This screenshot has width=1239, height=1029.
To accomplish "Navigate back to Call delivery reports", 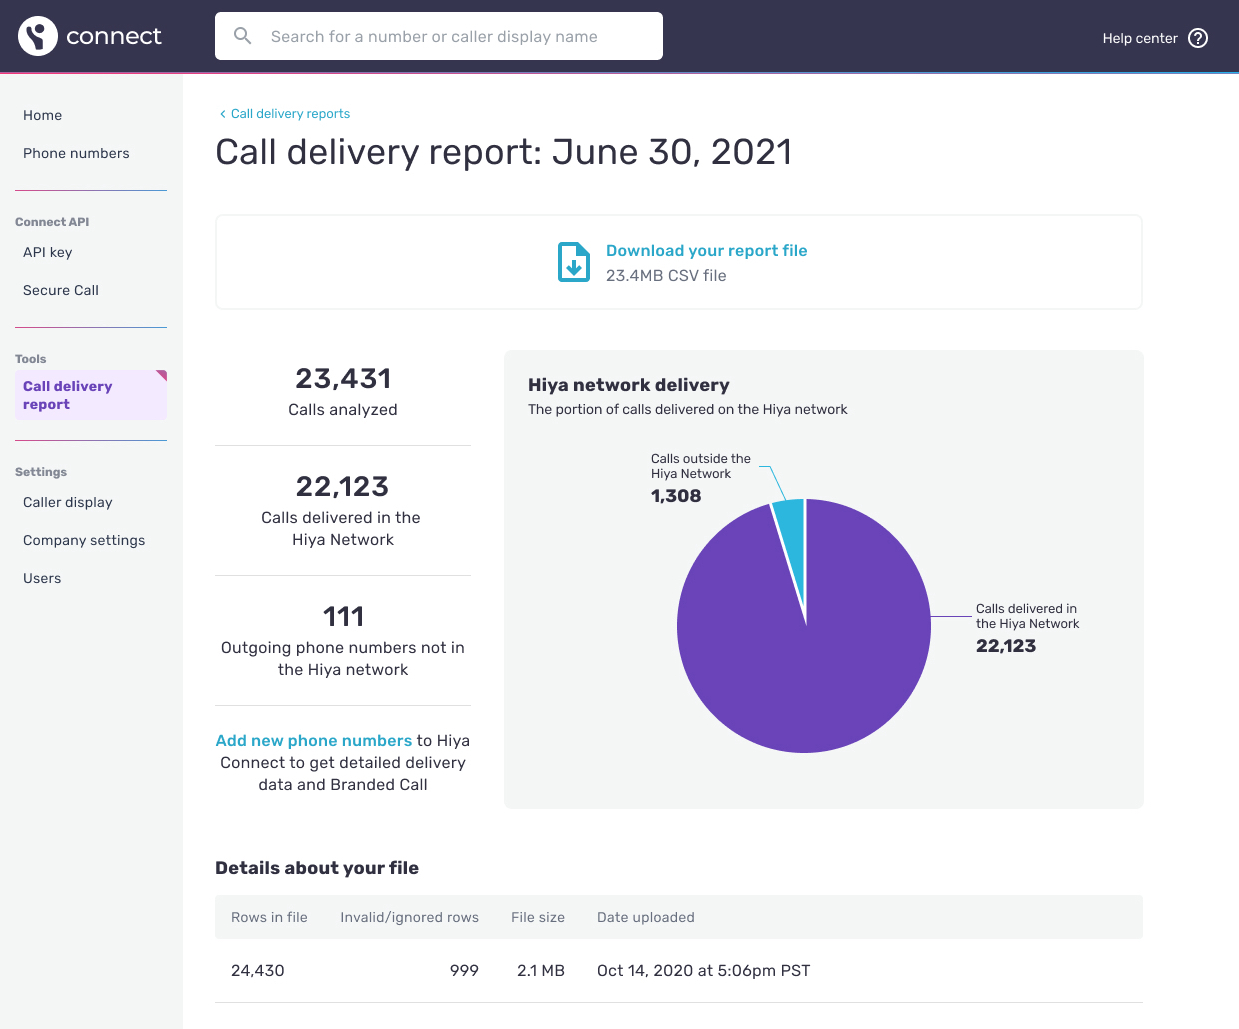I will click(289, 113).
